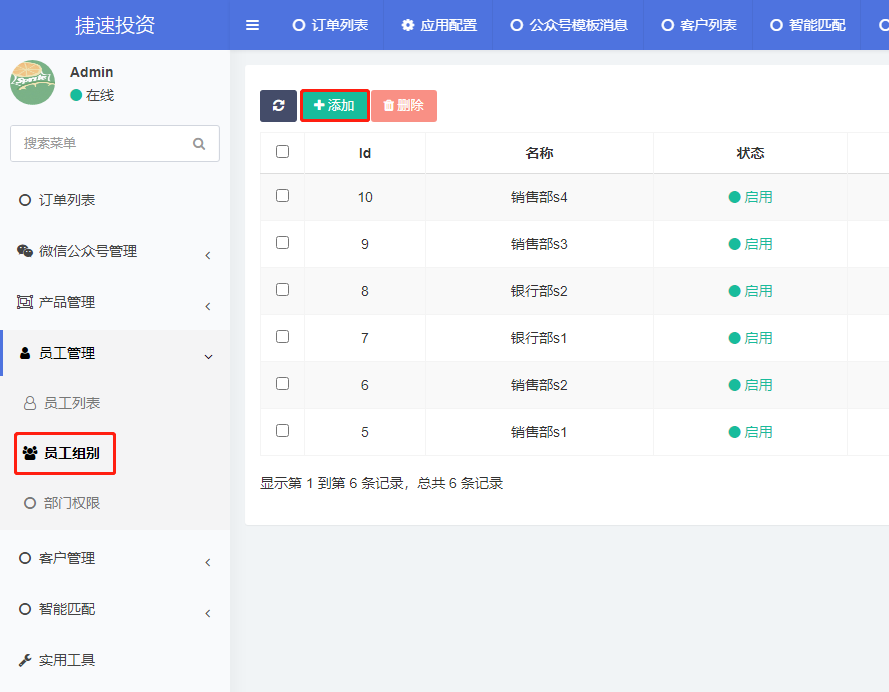Click the green 添加 add button
The width and height of the screenshot is (889, 692).
[x=335, y=105]
